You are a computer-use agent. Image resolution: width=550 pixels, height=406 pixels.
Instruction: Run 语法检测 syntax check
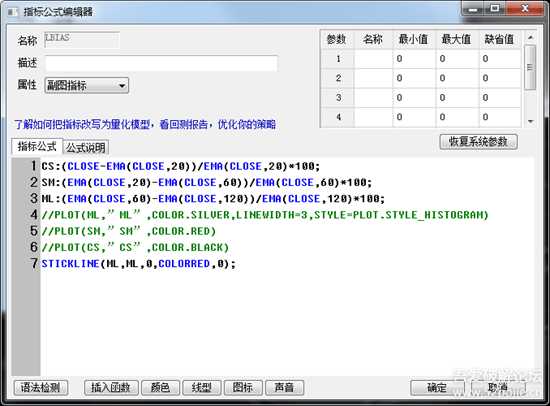coord(41,388)
